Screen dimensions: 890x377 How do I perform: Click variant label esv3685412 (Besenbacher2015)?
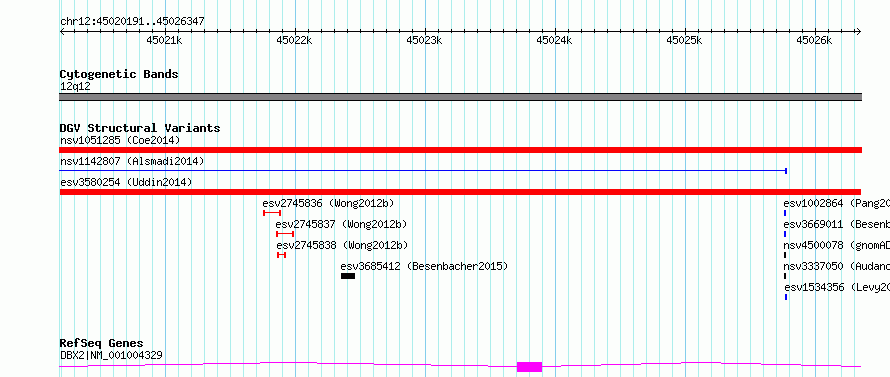(424, 266)
